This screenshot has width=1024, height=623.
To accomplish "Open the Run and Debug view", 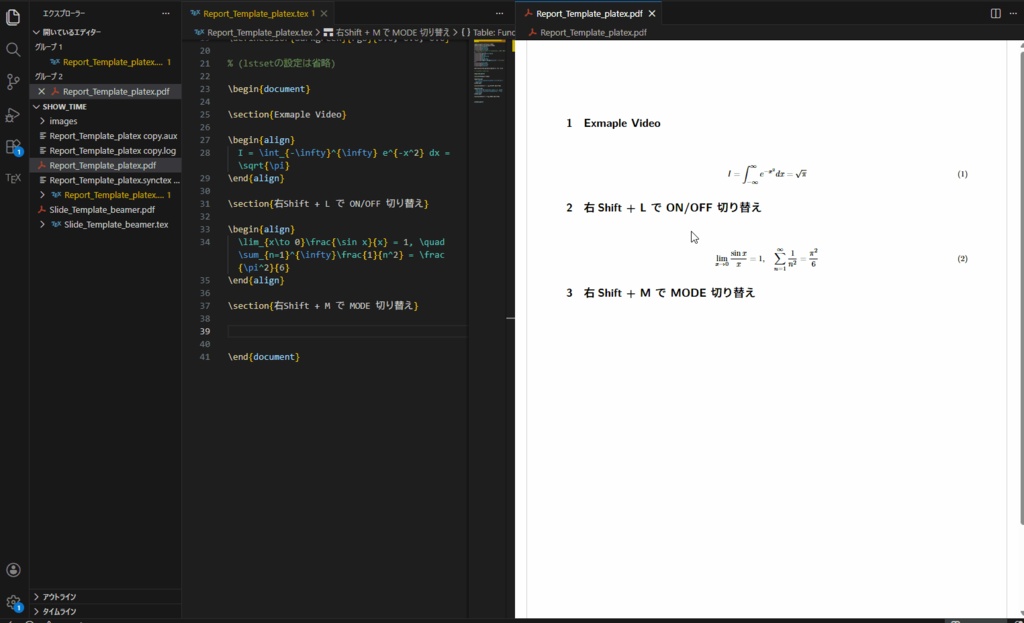I will pos(13,113).
